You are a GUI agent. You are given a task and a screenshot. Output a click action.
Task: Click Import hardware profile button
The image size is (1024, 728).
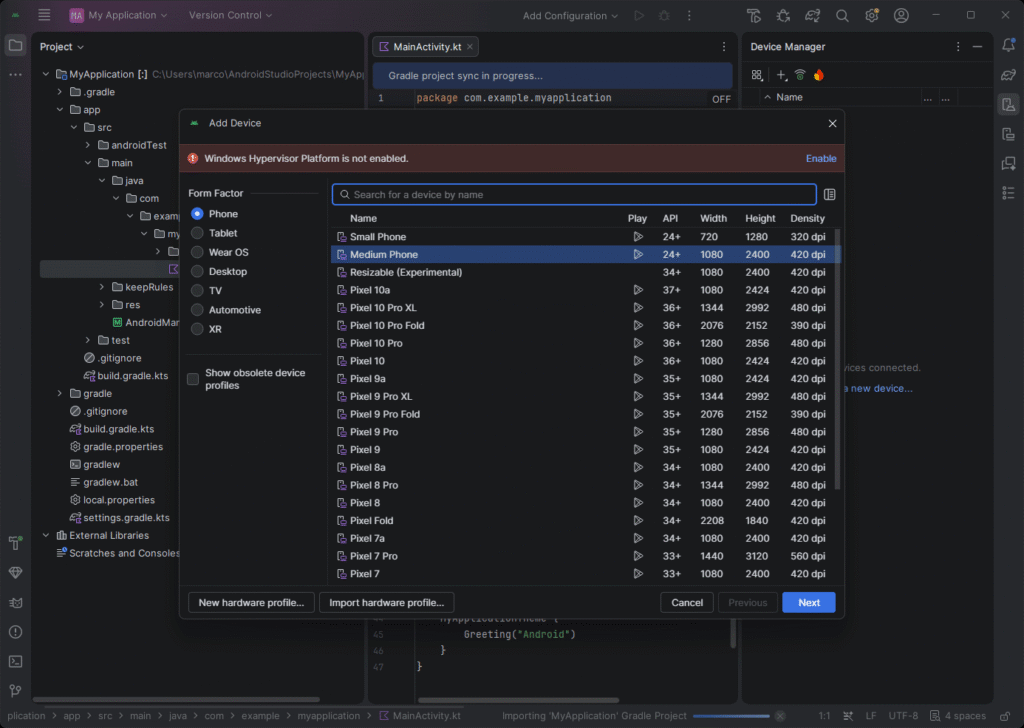click(x=387, y=603)
